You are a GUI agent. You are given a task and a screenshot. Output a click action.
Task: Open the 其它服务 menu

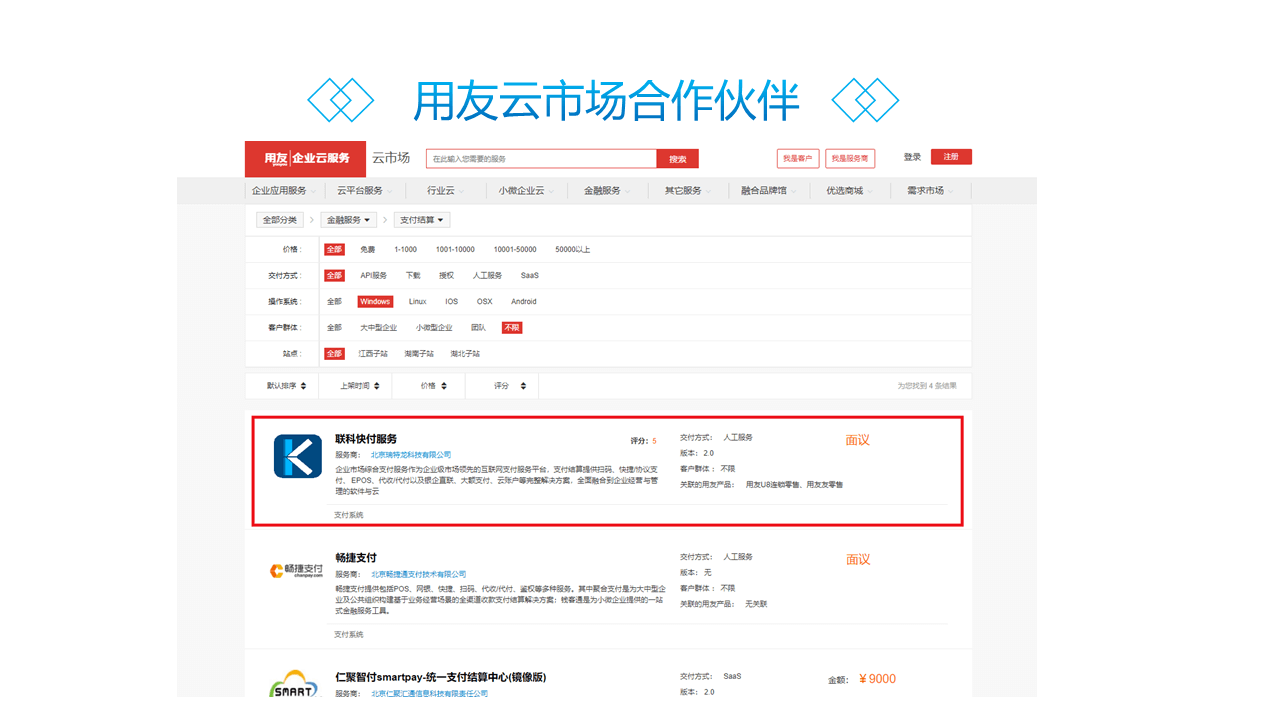coord(688,191)
